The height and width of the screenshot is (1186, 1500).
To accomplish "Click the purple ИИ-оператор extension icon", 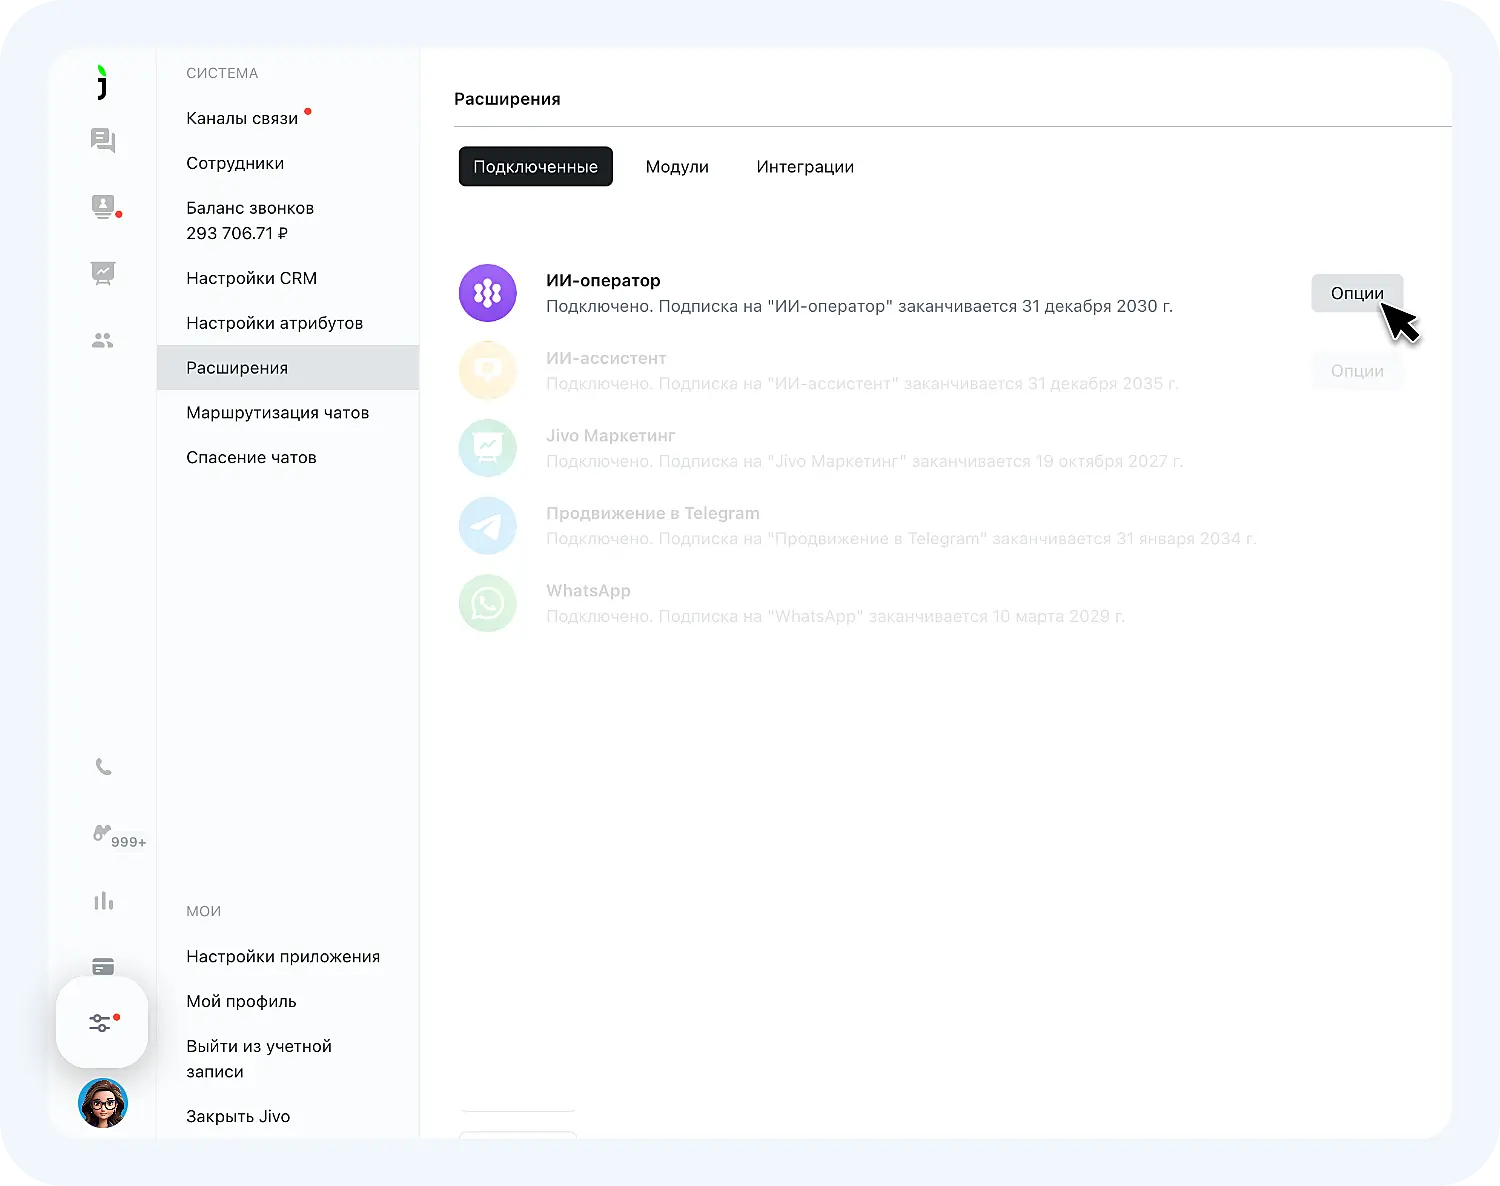I will pos(487,293).
